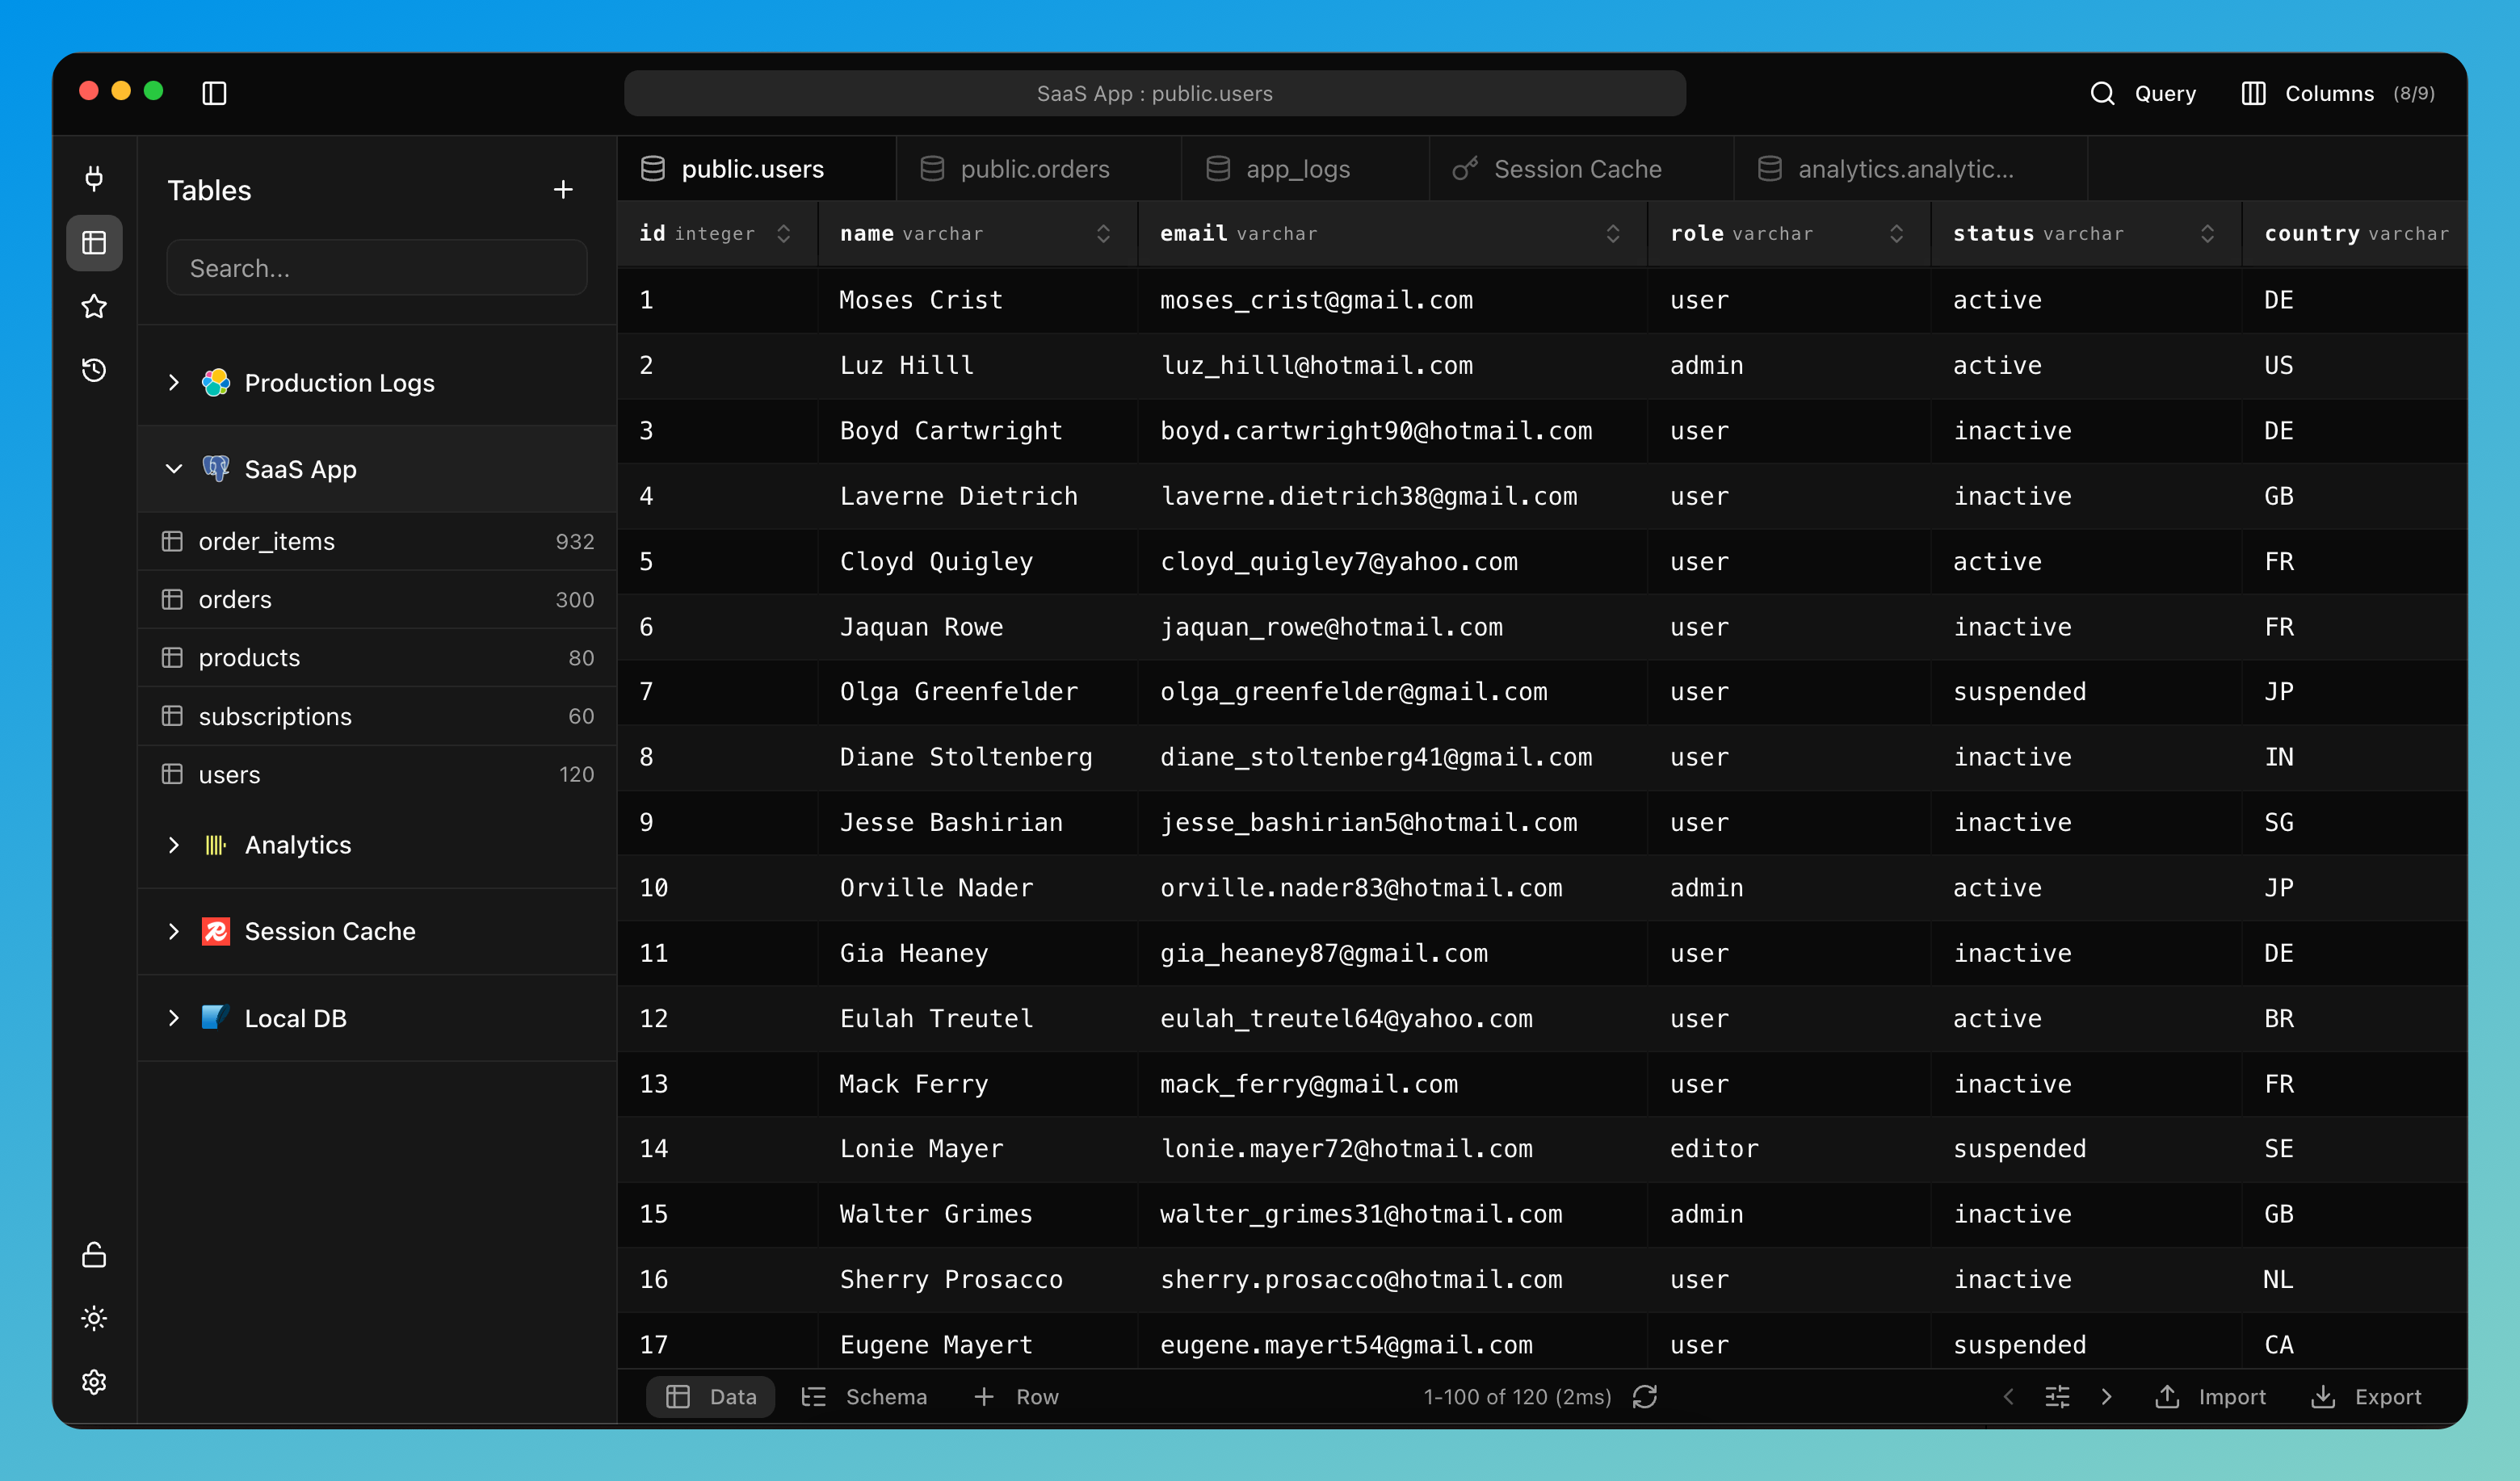Click the products table grid icon
Screen dimensions: 2520x1481
(x=172, y=657)
